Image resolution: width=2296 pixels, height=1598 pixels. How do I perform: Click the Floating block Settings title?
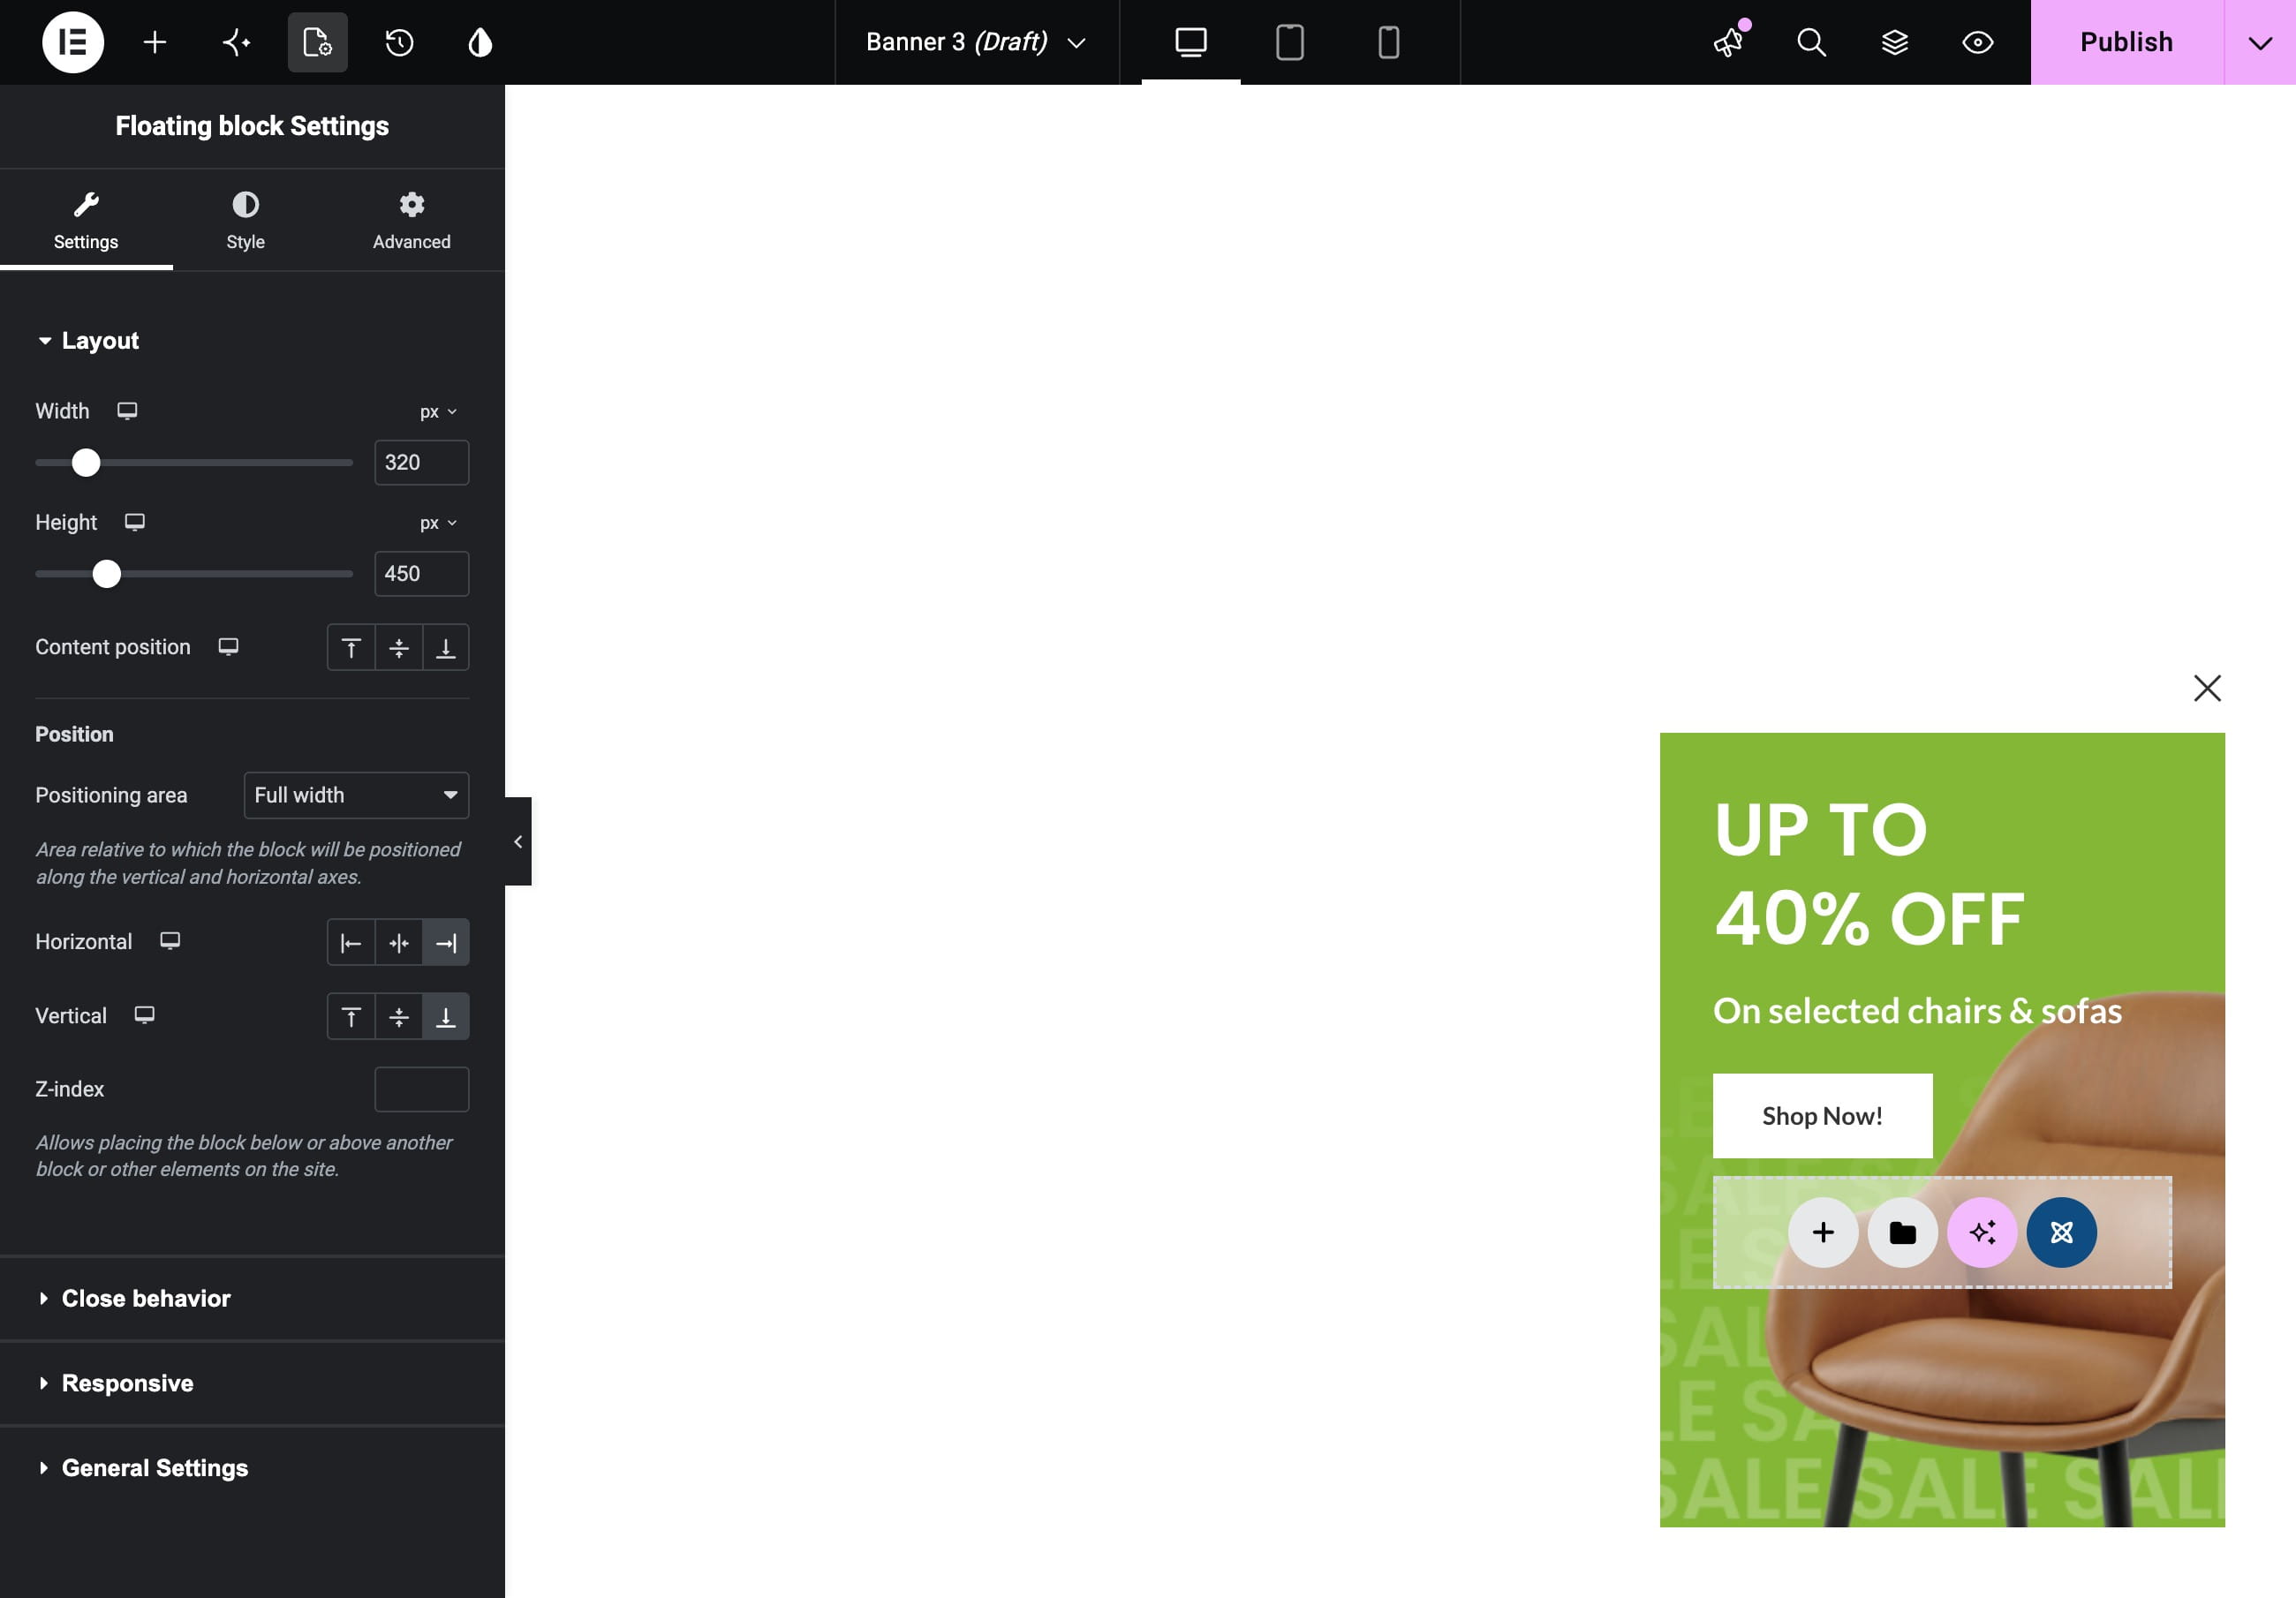[252, 126]
